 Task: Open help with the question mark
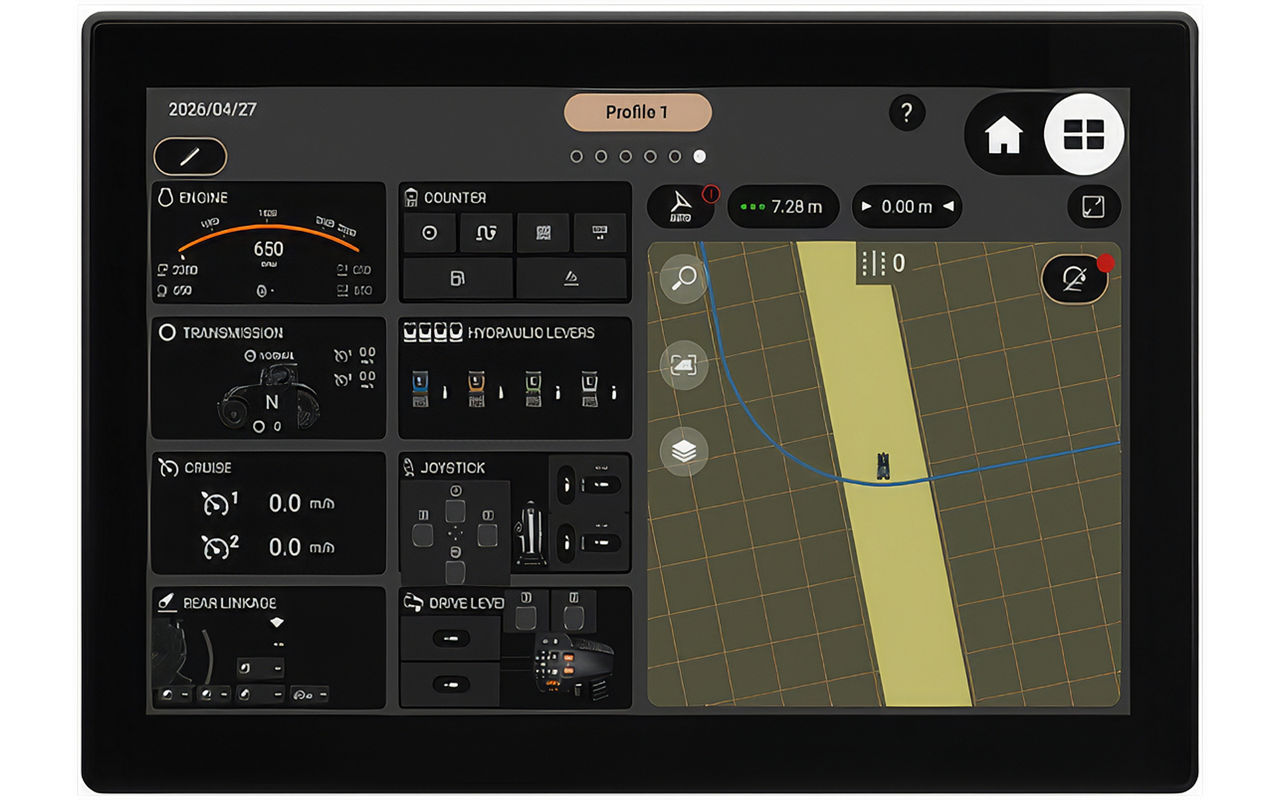(906, 113)
